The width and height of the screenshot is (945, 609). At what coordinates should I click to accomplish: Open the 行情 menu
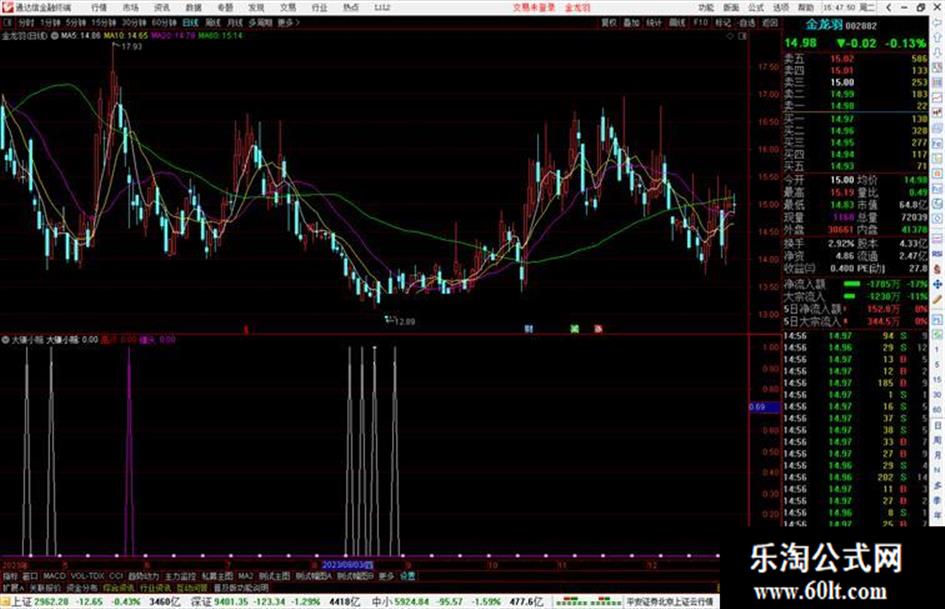tap(99, 8)
